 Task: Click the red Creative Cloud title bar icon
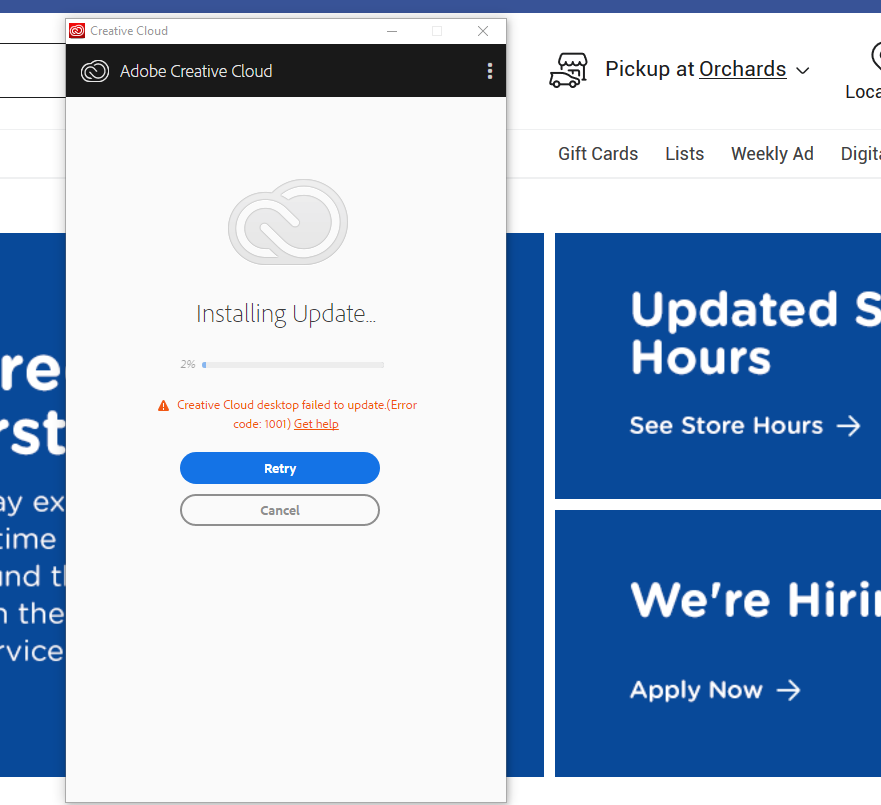(x=77, y=31)
